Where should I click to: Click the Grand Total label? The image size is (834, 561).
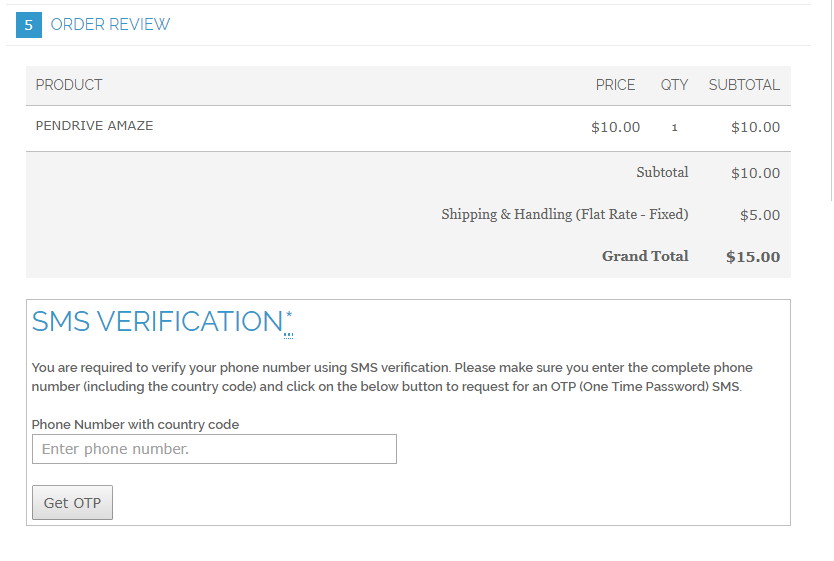(645, 256)
